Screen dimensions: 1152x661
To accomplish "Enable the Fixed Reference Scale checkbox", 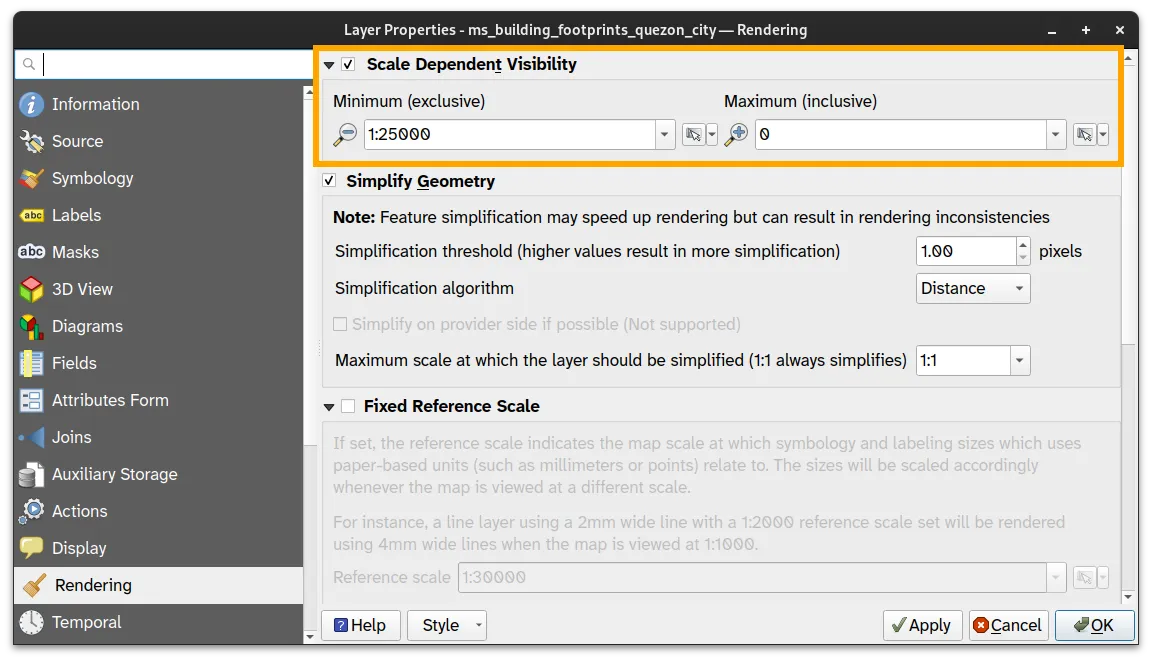I will pyautogui.click(x=348, y=406).
